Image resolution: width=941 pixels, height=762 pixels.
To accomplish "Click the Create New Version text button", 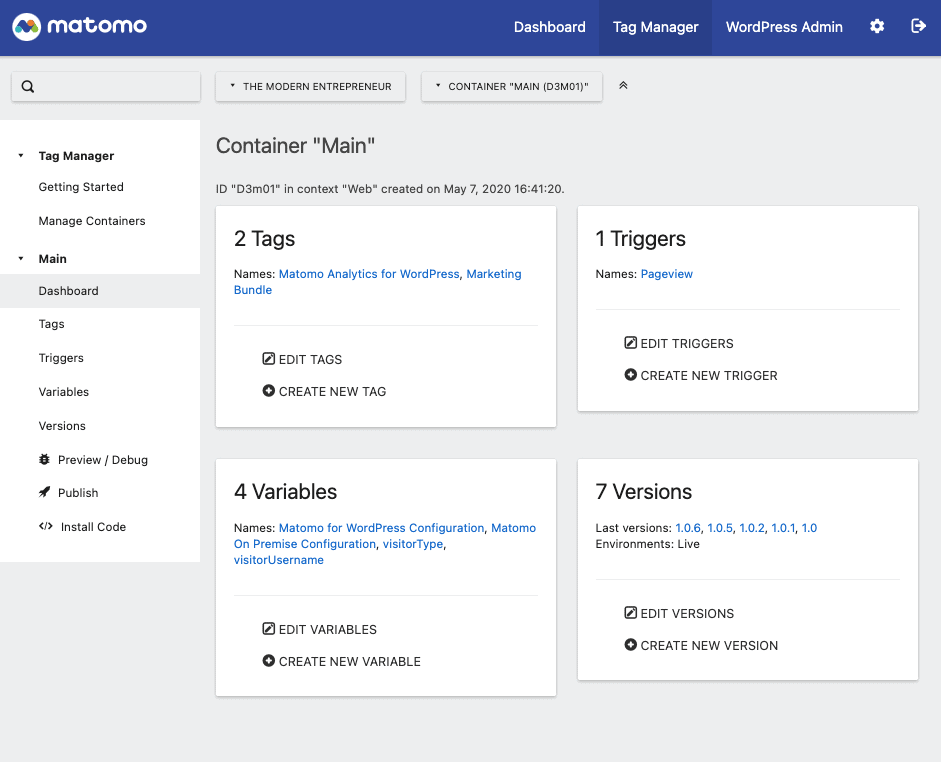I will point(709,645).
